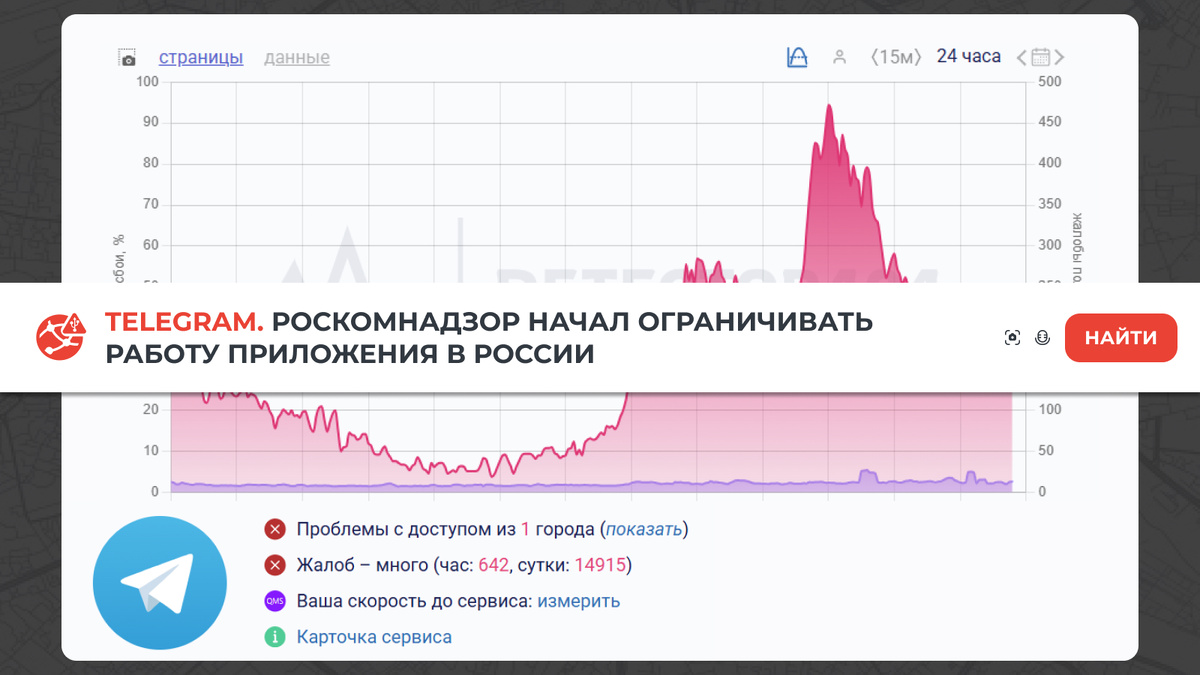
Task: Click the daily complaints value 14915
Action: click(x=600, y=565)
